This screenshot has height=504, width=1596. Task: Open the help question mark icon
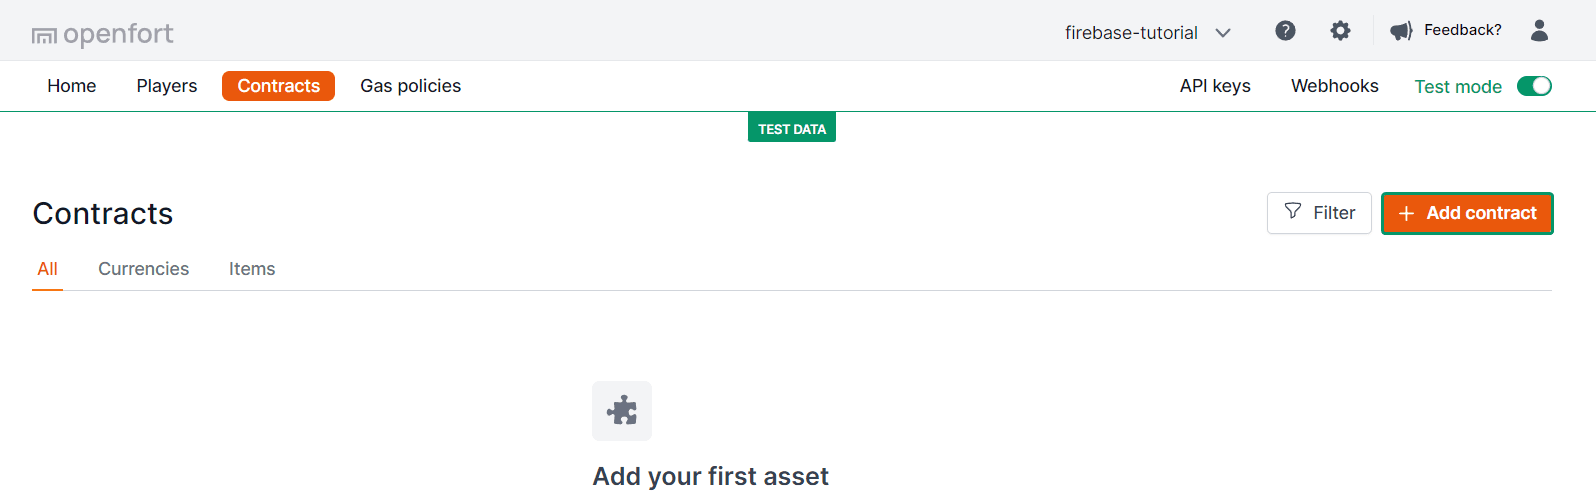tap(1285, 31)
